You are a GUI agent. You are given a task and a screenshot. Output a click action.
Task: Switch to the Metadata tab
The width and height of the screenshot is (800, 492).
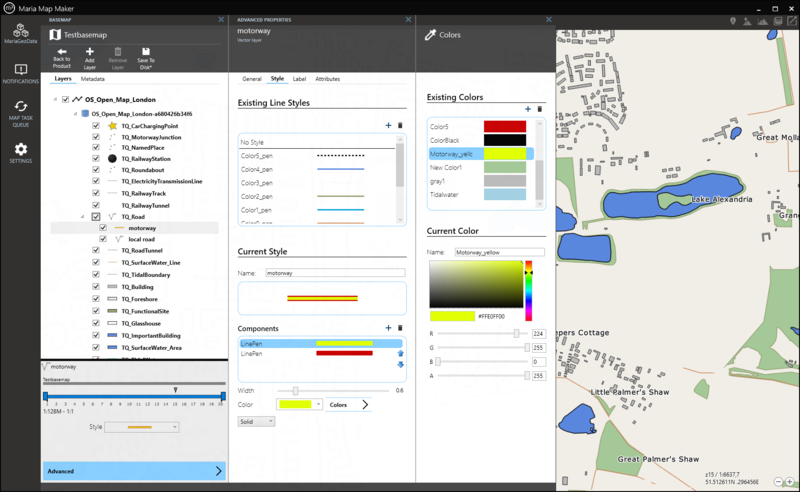92,79
